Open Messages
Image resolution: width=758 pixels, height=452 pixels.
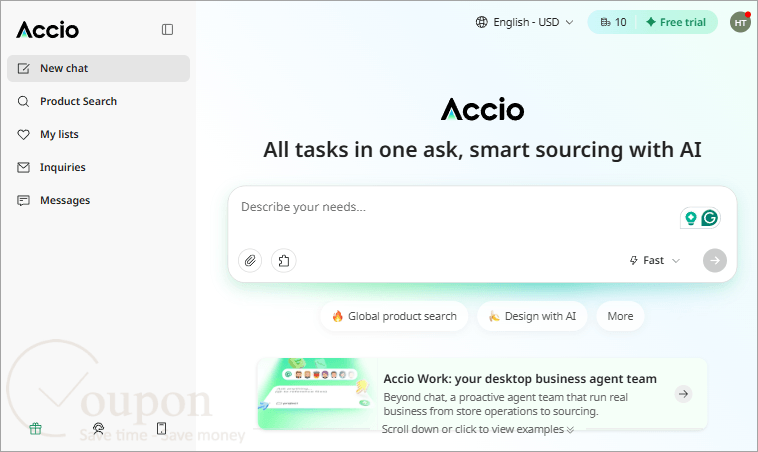98,200
